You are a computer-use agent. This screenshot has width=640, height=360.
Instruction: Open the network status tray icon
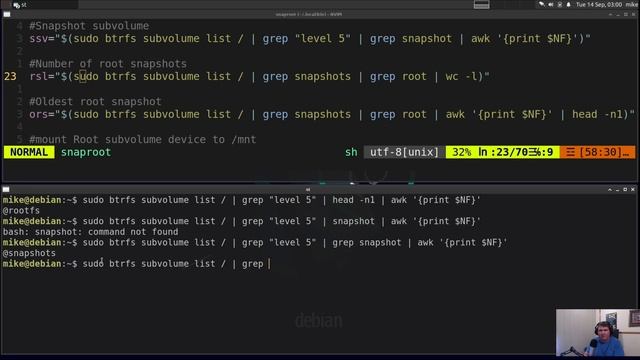(560, 5)
